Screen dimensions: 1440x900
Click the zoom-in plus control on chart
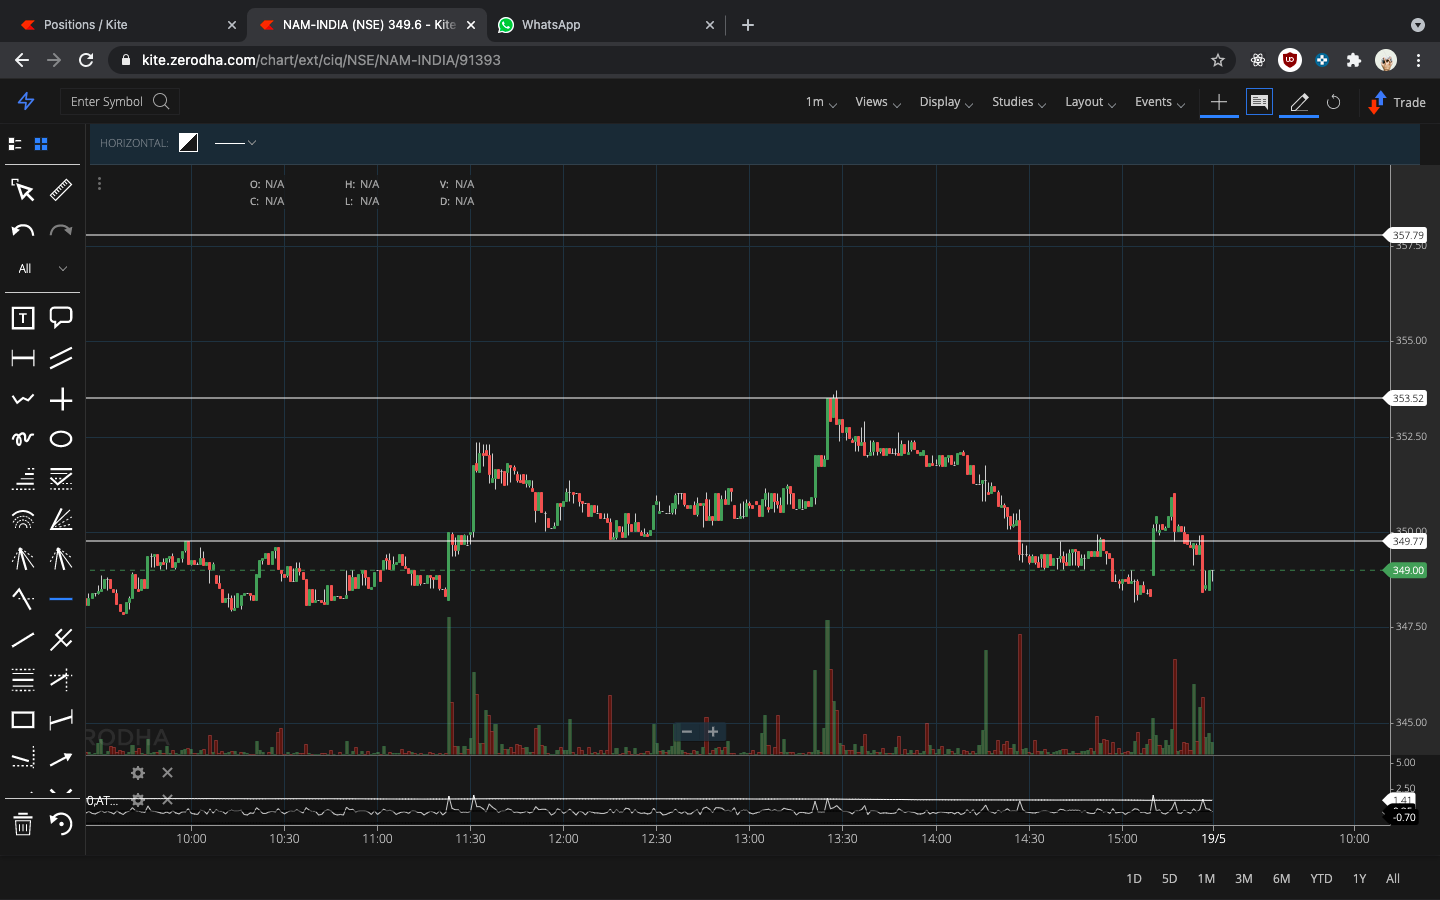(x=712, y=732)
